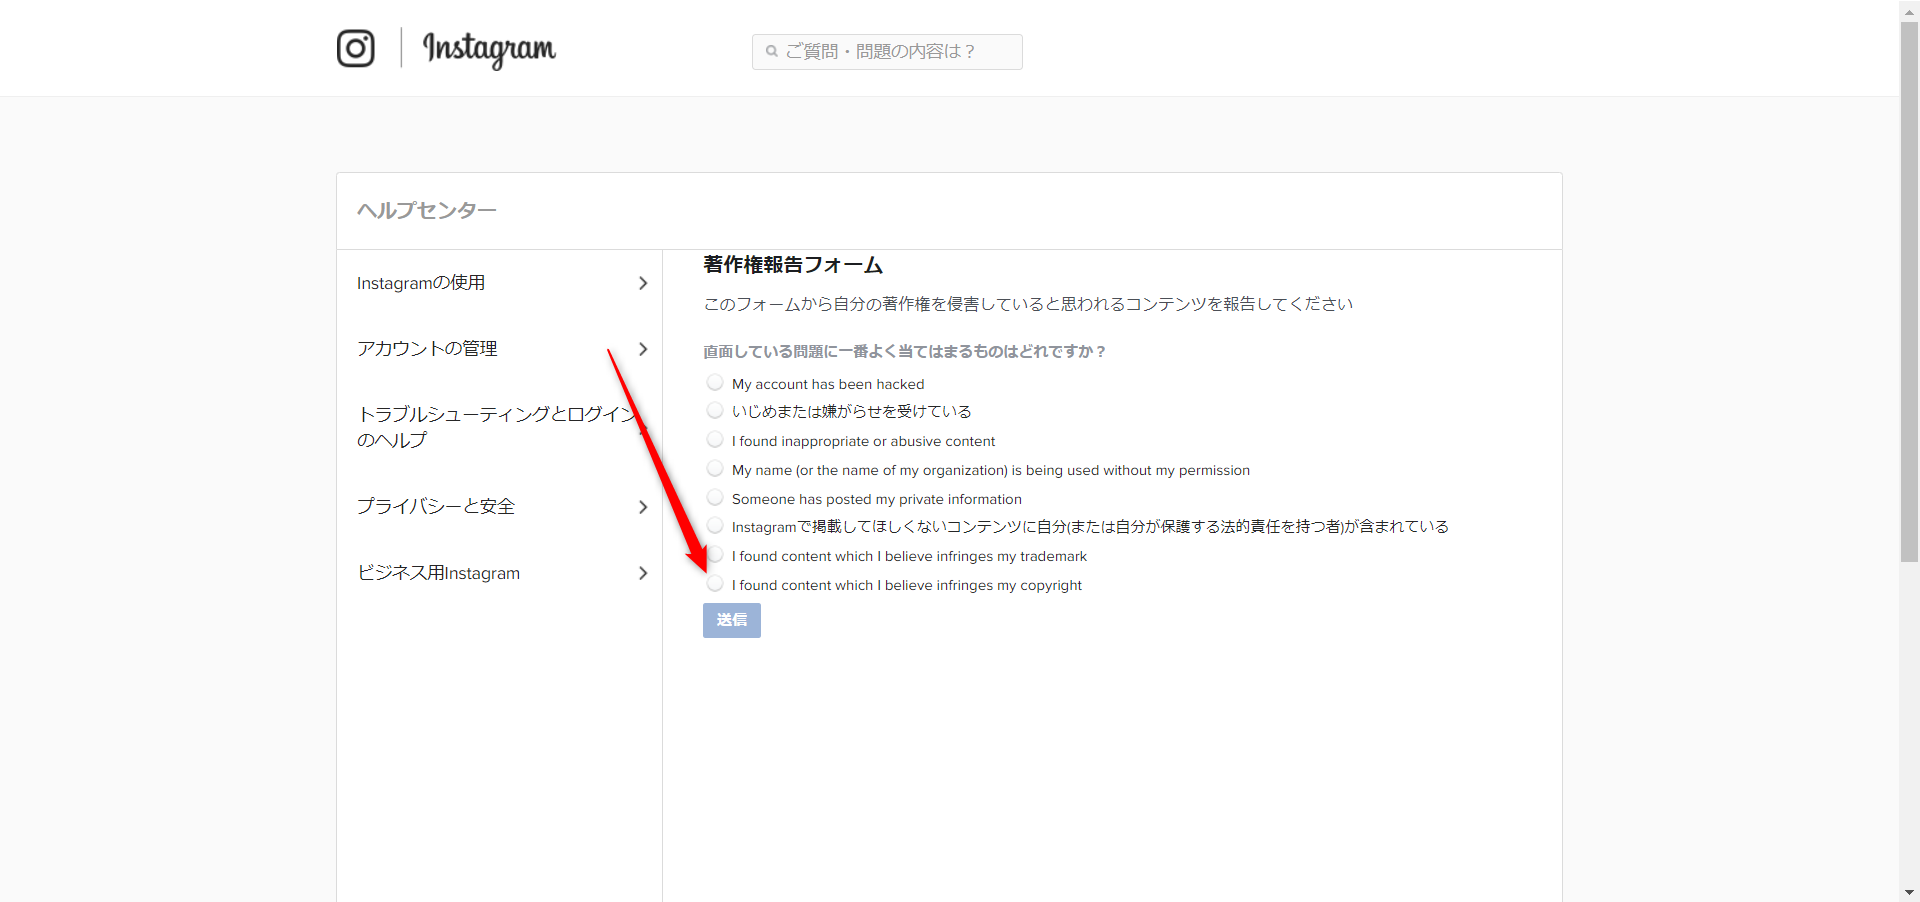The image size is (1920, 902).
Task: Click the form description このフォームから自分の著作権 text
Action: [x=1028, y=304]
